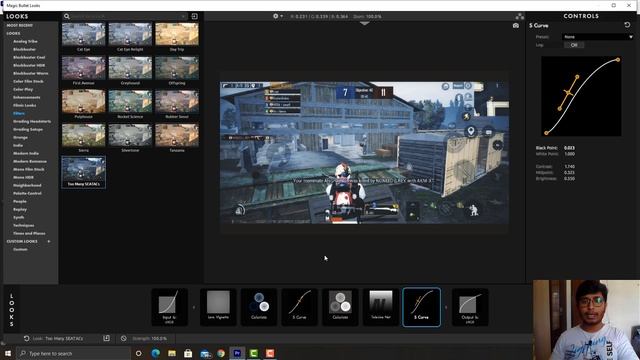Open the vertical LOOKS drawer tab
Image resolution: width=640 pixels, height=360 pixels.
coord(11,309)
